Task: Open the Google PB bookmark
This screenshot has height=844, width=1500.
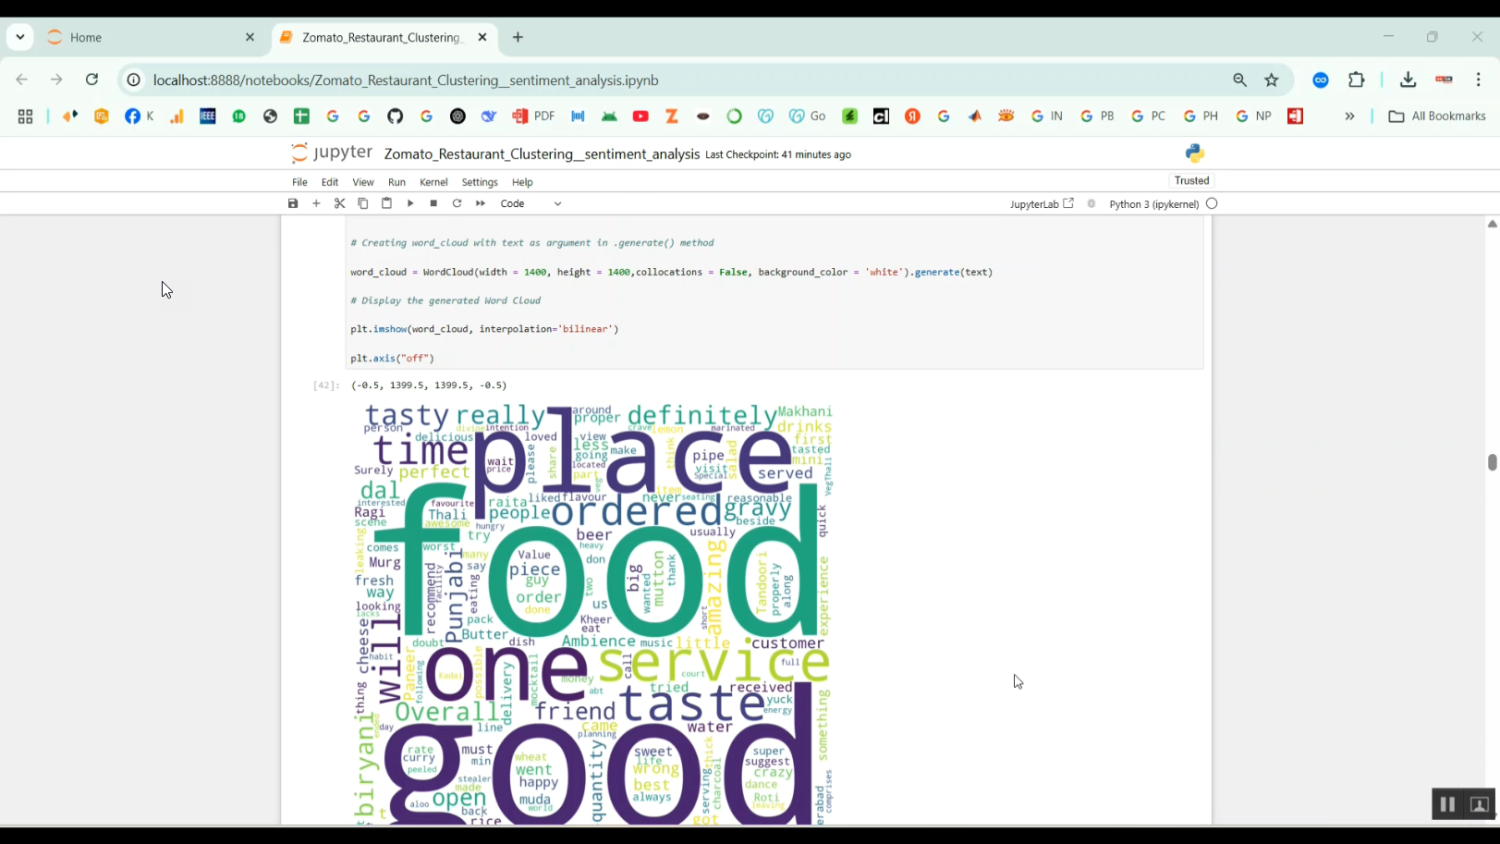Action: click(x=1097, y=116)
